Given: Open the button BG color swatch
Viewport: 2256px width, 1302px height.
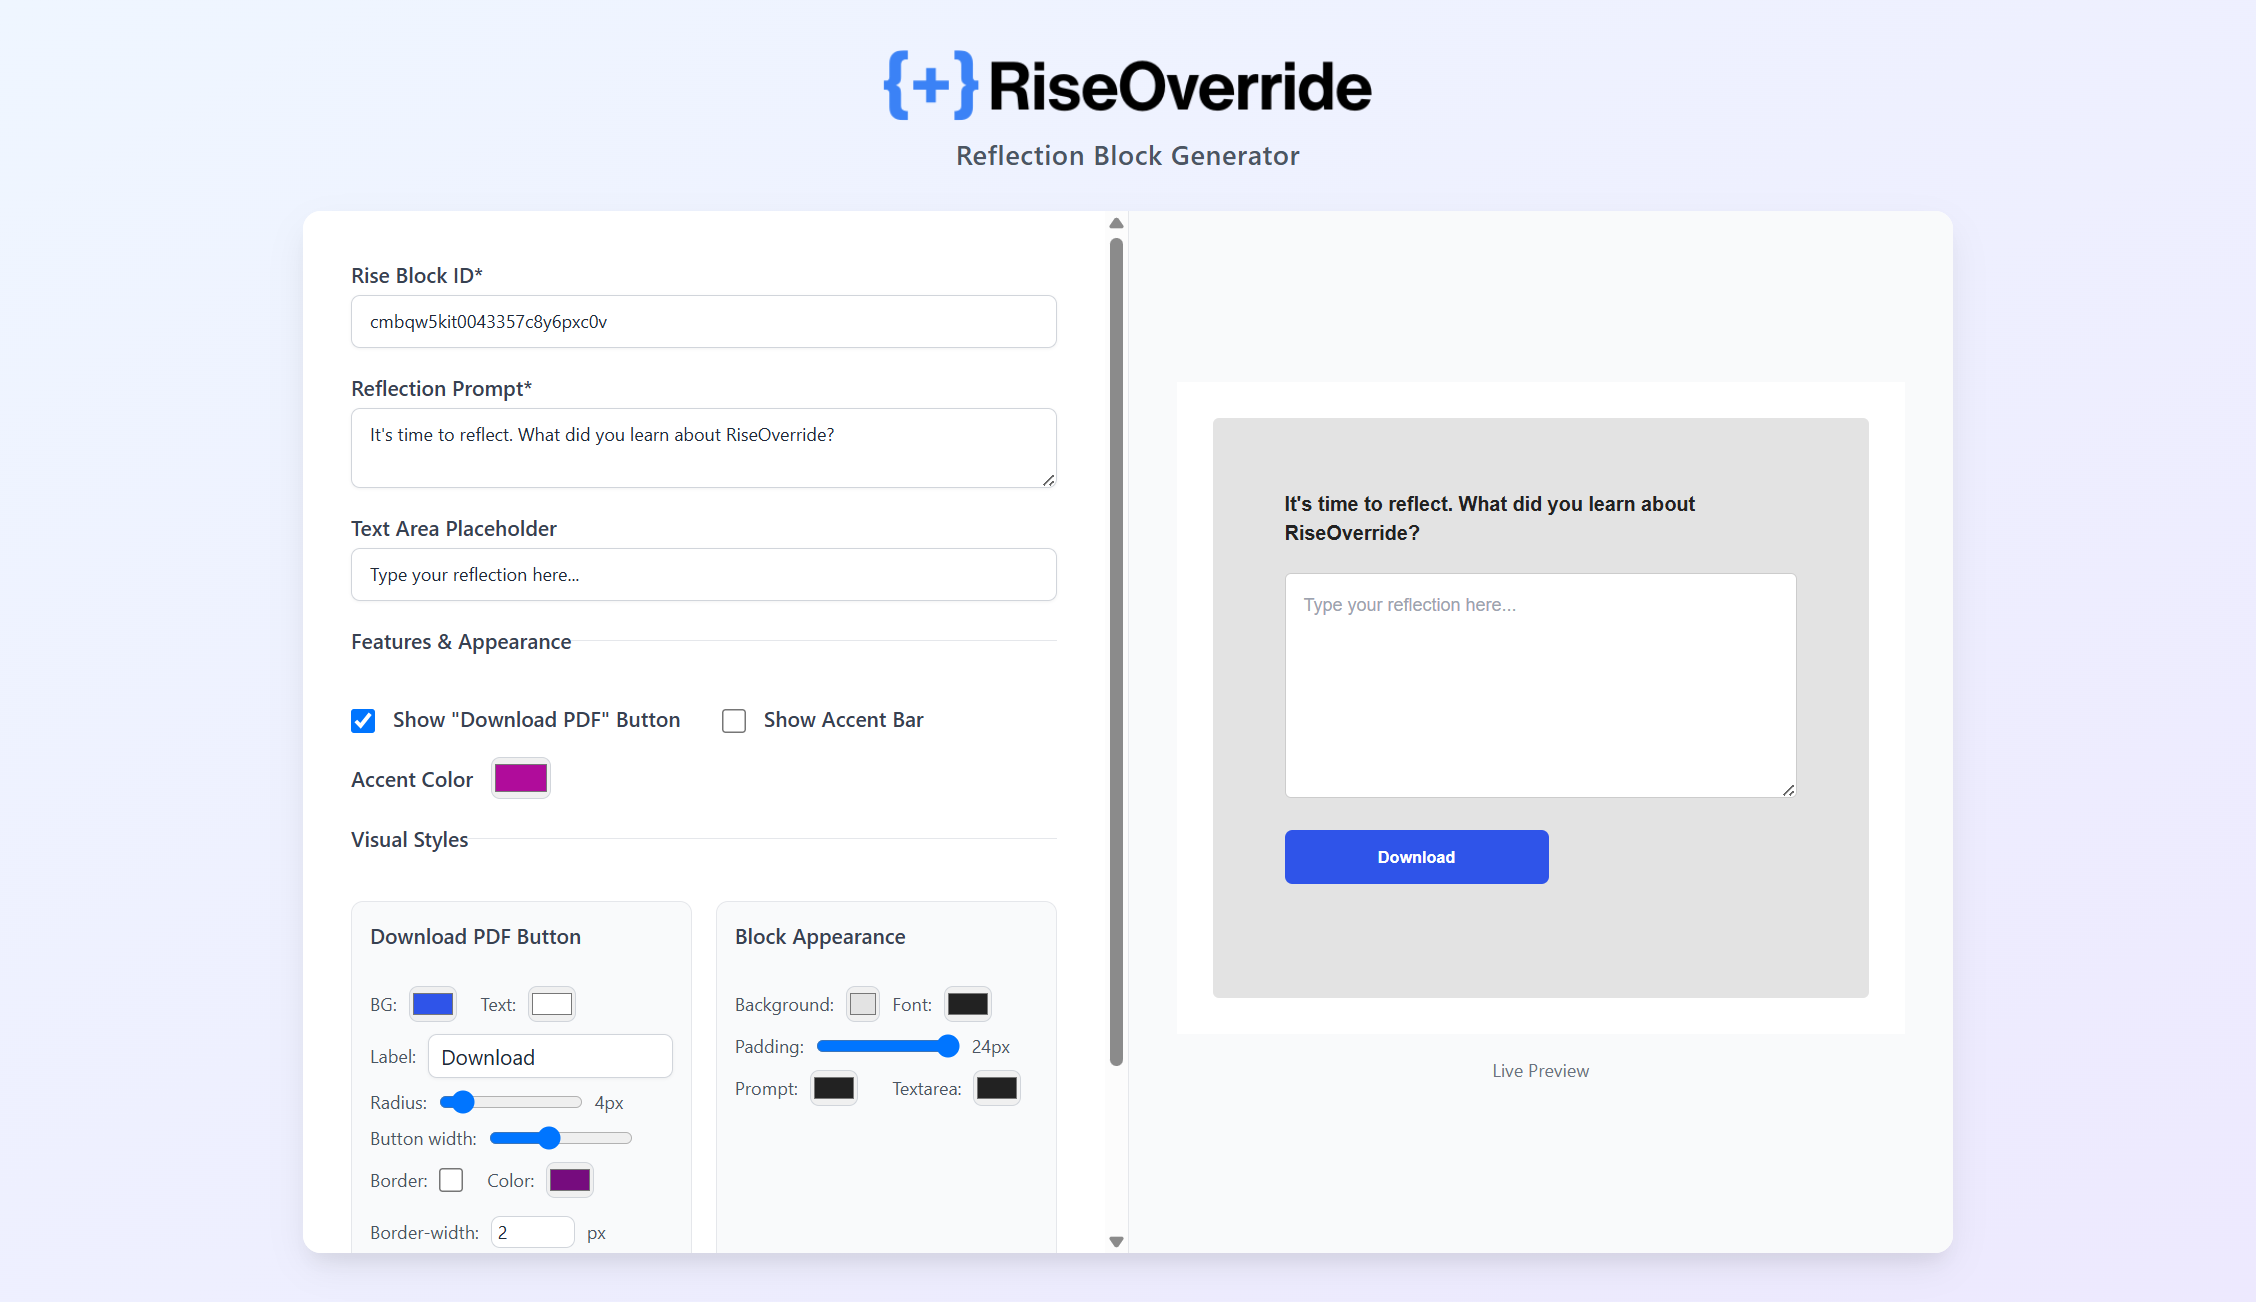Looking at the screenshot, I should 433,1004.
